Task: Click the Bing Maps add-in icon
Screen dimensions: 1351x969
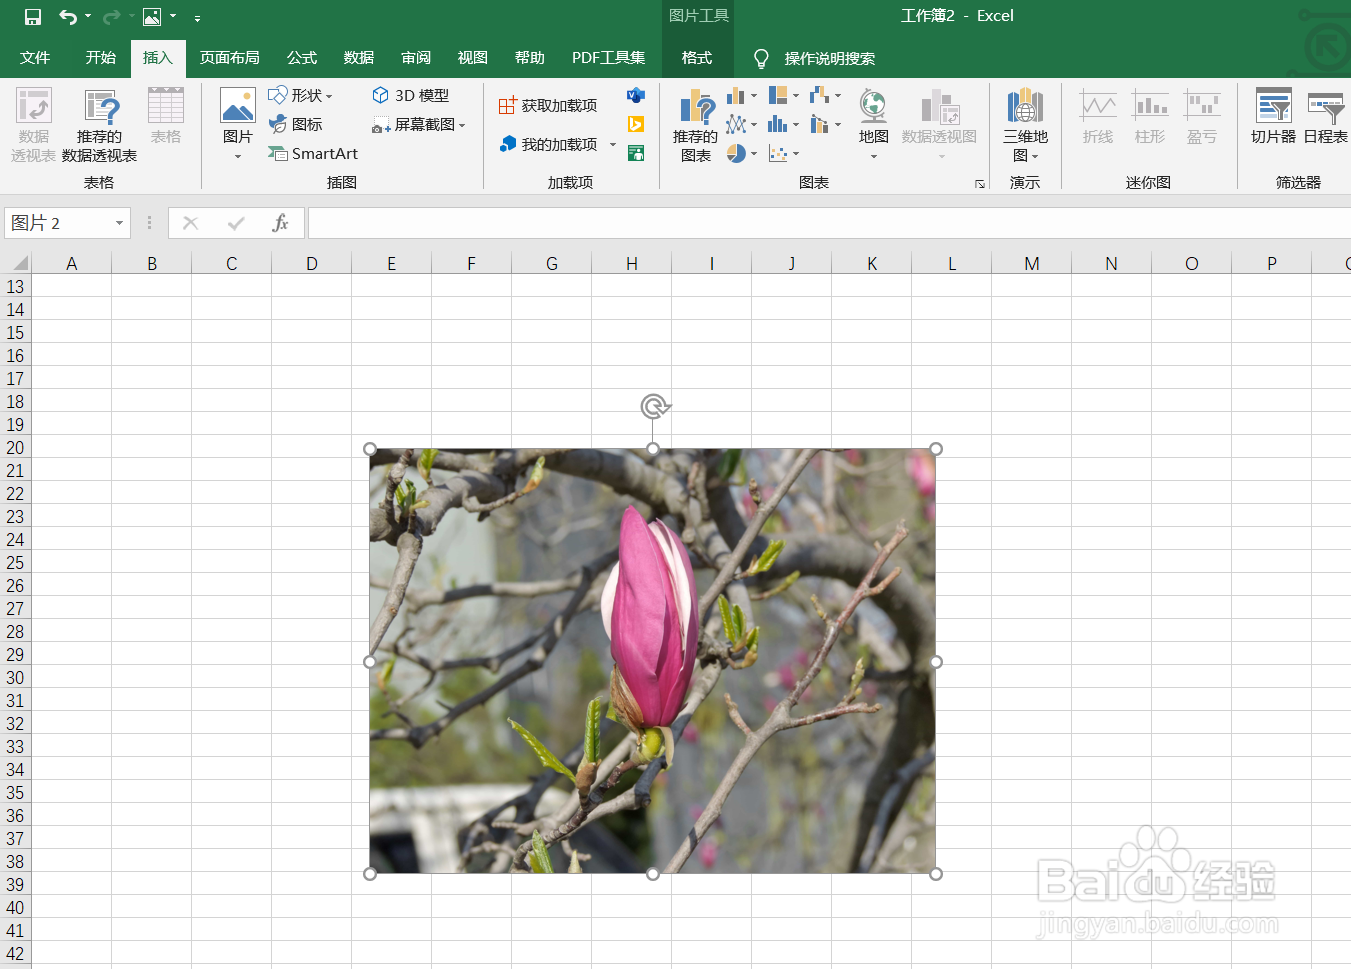Action: [x=635, y=124]
